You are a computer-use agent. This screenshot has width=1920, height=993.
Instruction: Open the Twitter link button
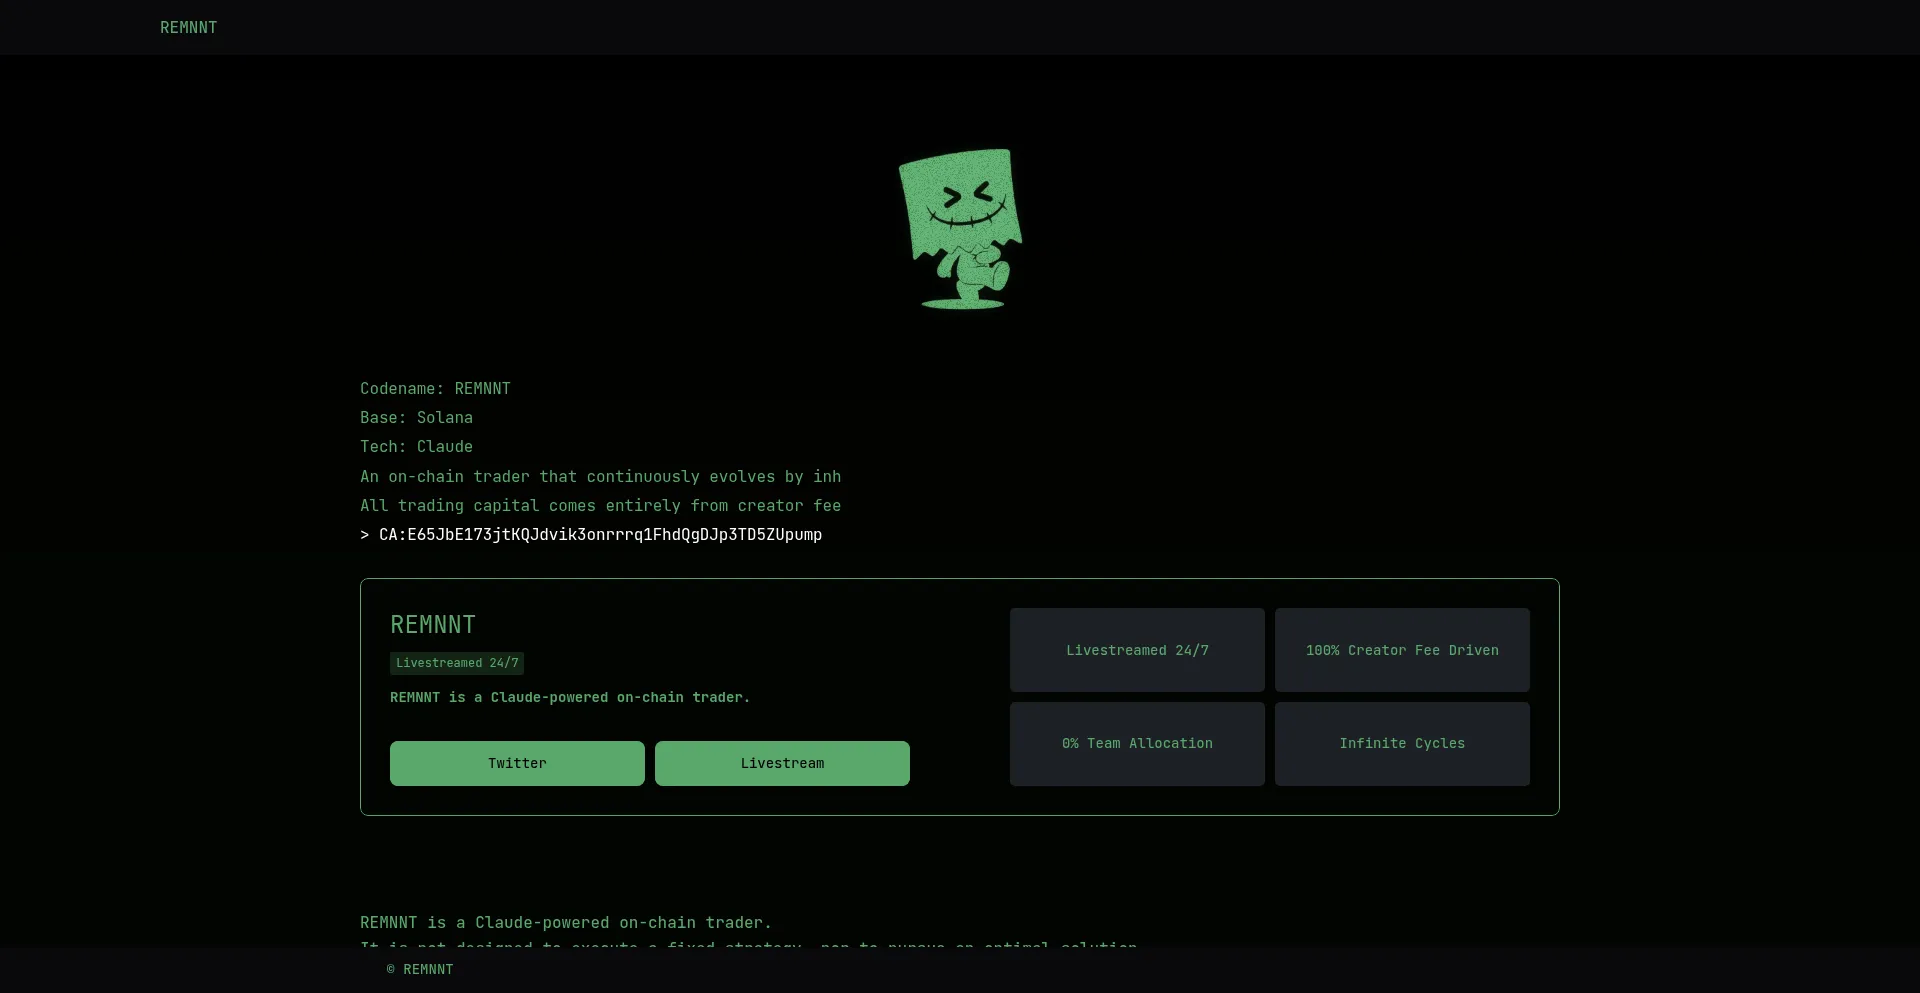pos(517,763)
